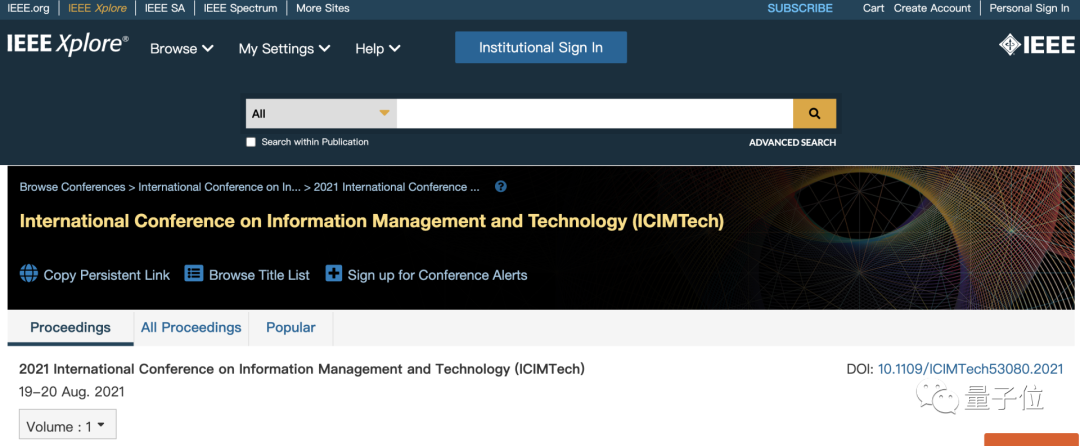Click Create Account link
1080x446 pixels.
932,8
